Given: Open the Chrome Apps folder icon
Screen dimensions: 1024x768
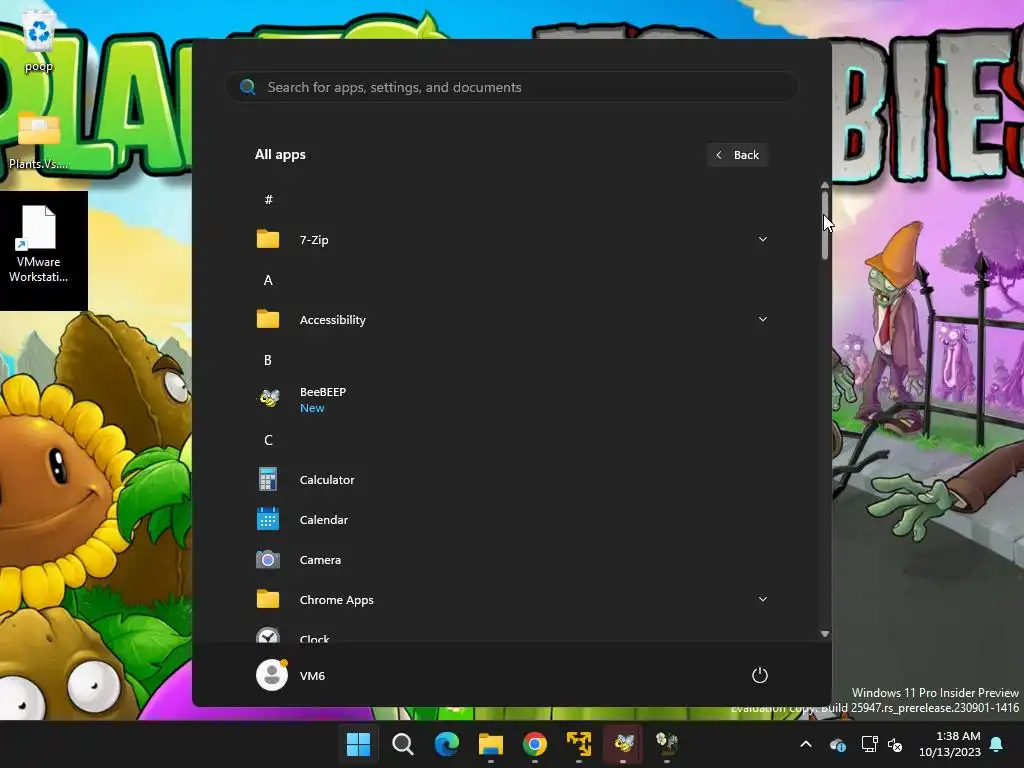Looking at the screenshot, I should [x=268, y=600].
